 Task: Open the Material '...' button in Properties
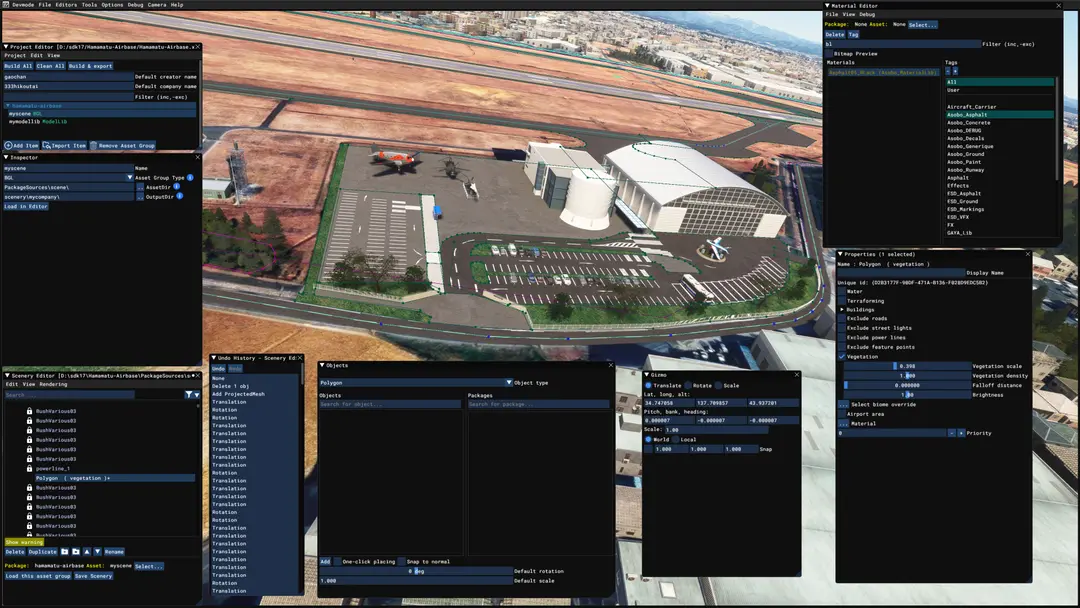tap(843, 423)
